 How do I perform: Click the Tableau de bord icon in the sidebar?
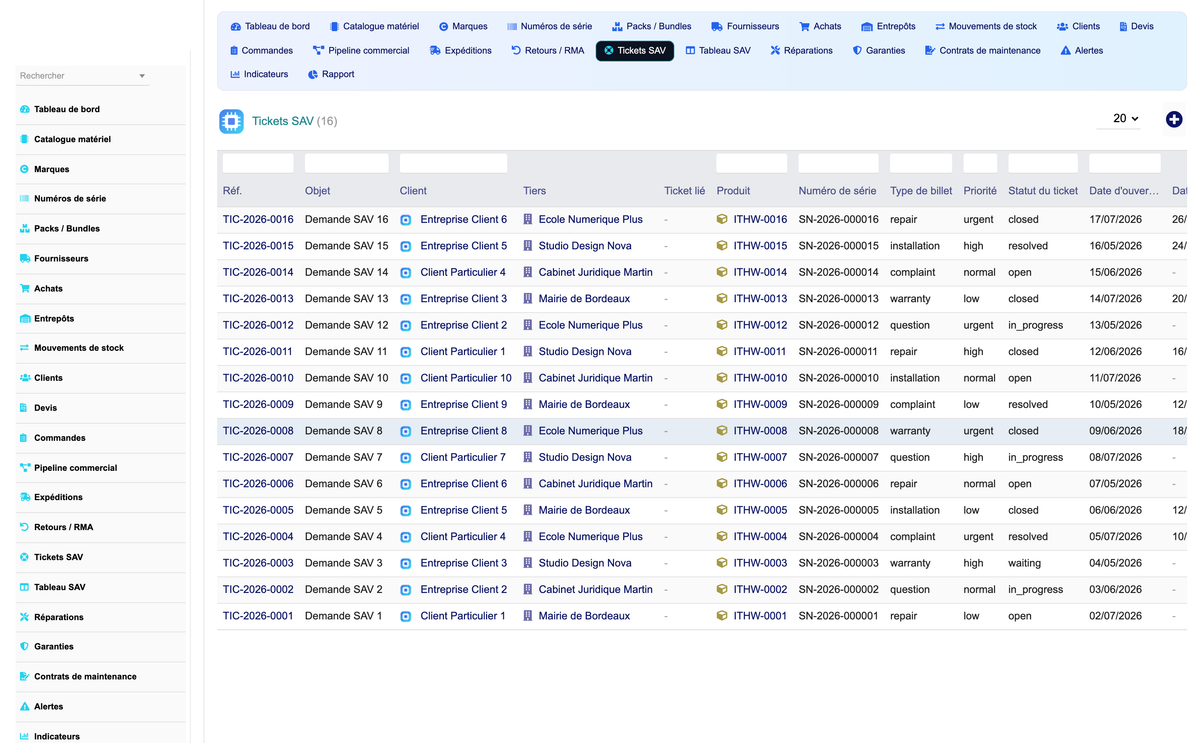tap(25, 109)
